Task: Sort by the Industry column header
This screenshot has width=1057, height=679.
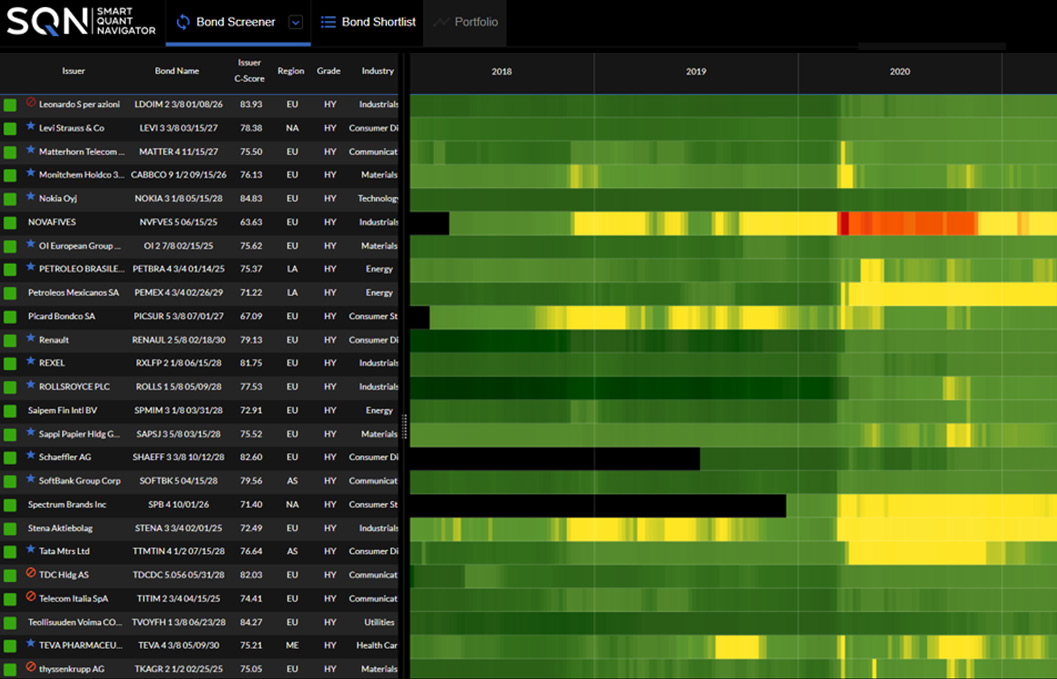Action: [377, 71]
